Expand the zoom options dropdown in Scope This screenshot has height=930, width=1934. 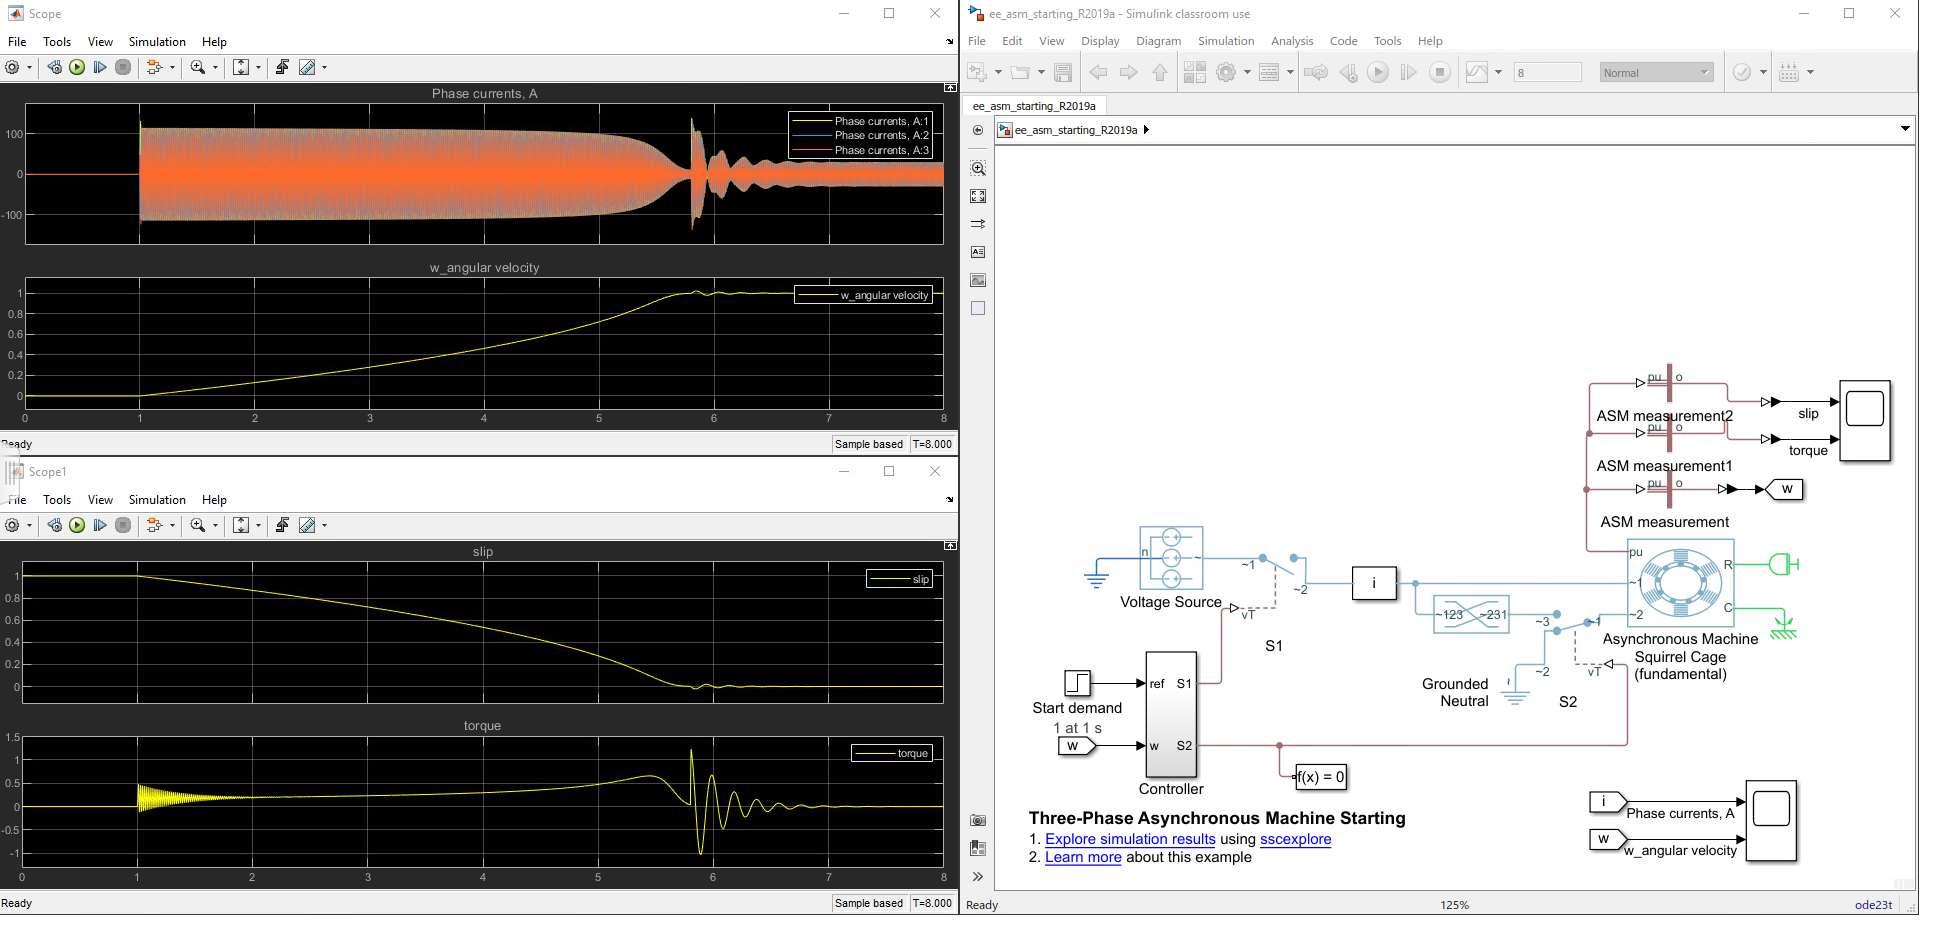(x=214, y=67)
